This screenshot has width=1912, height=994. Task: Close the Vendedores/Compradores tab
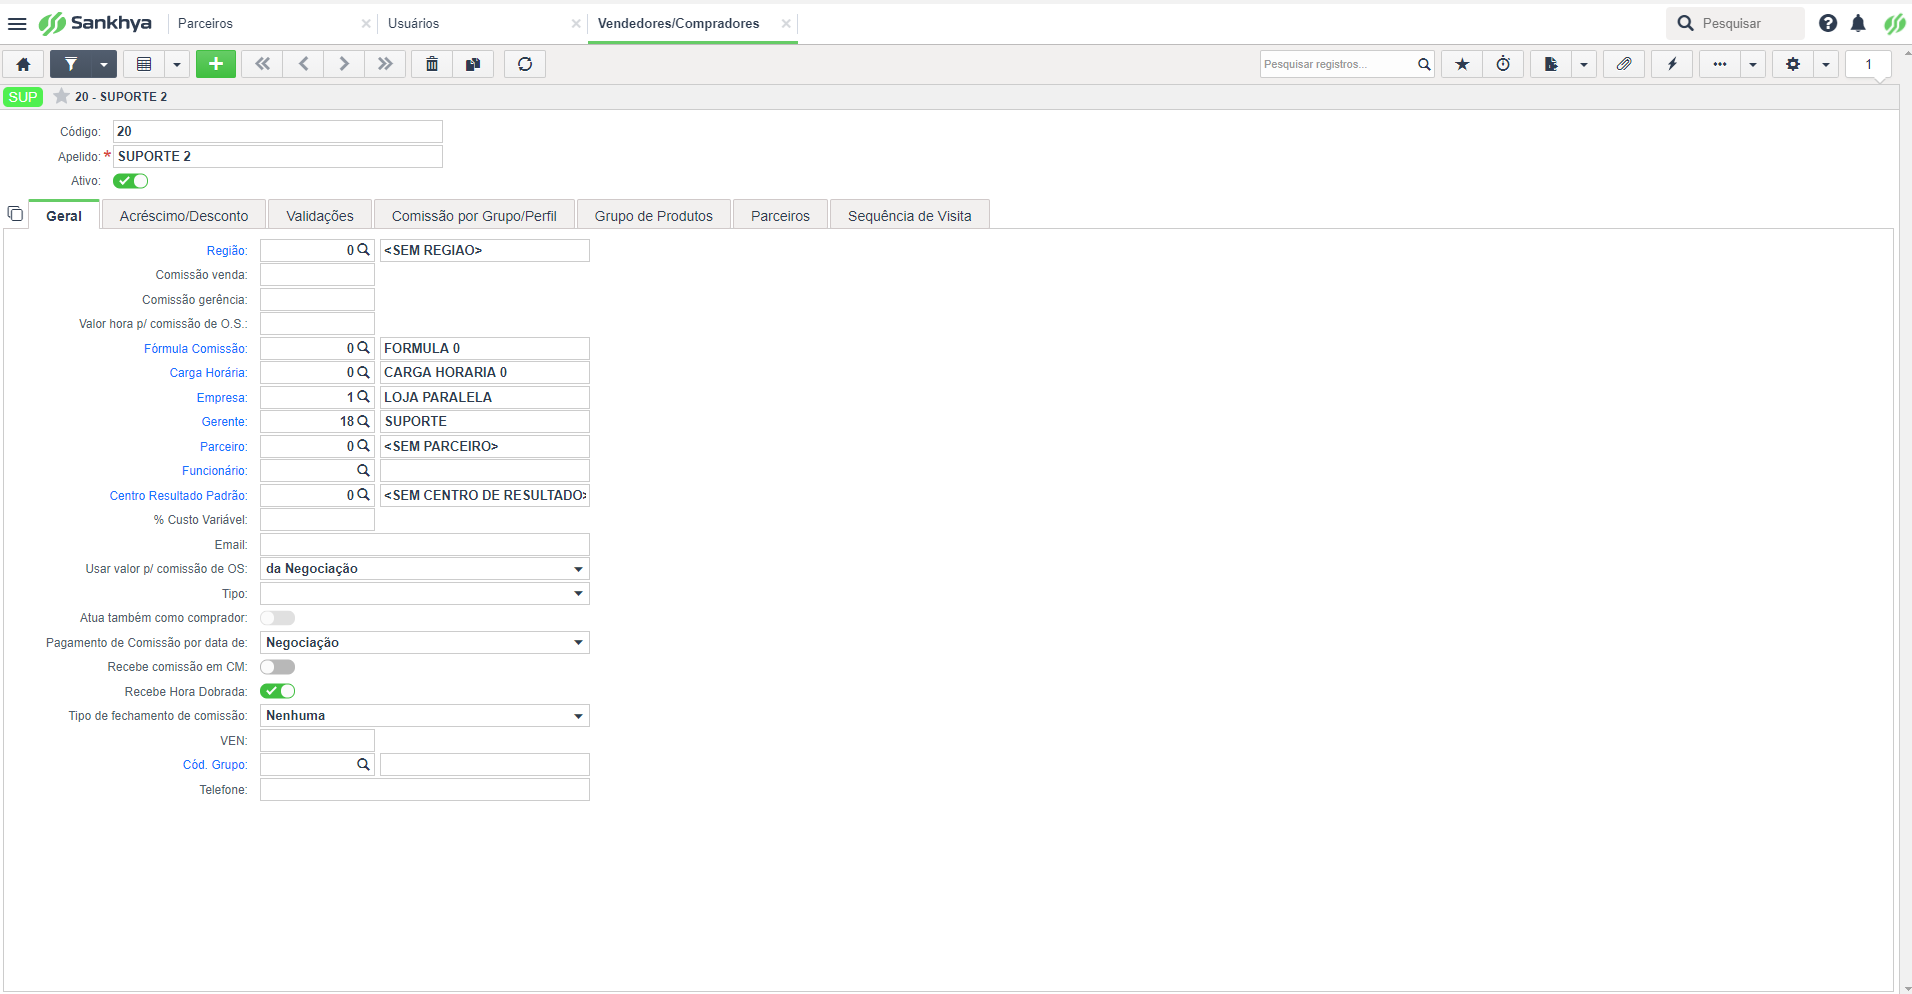point(786,24)
